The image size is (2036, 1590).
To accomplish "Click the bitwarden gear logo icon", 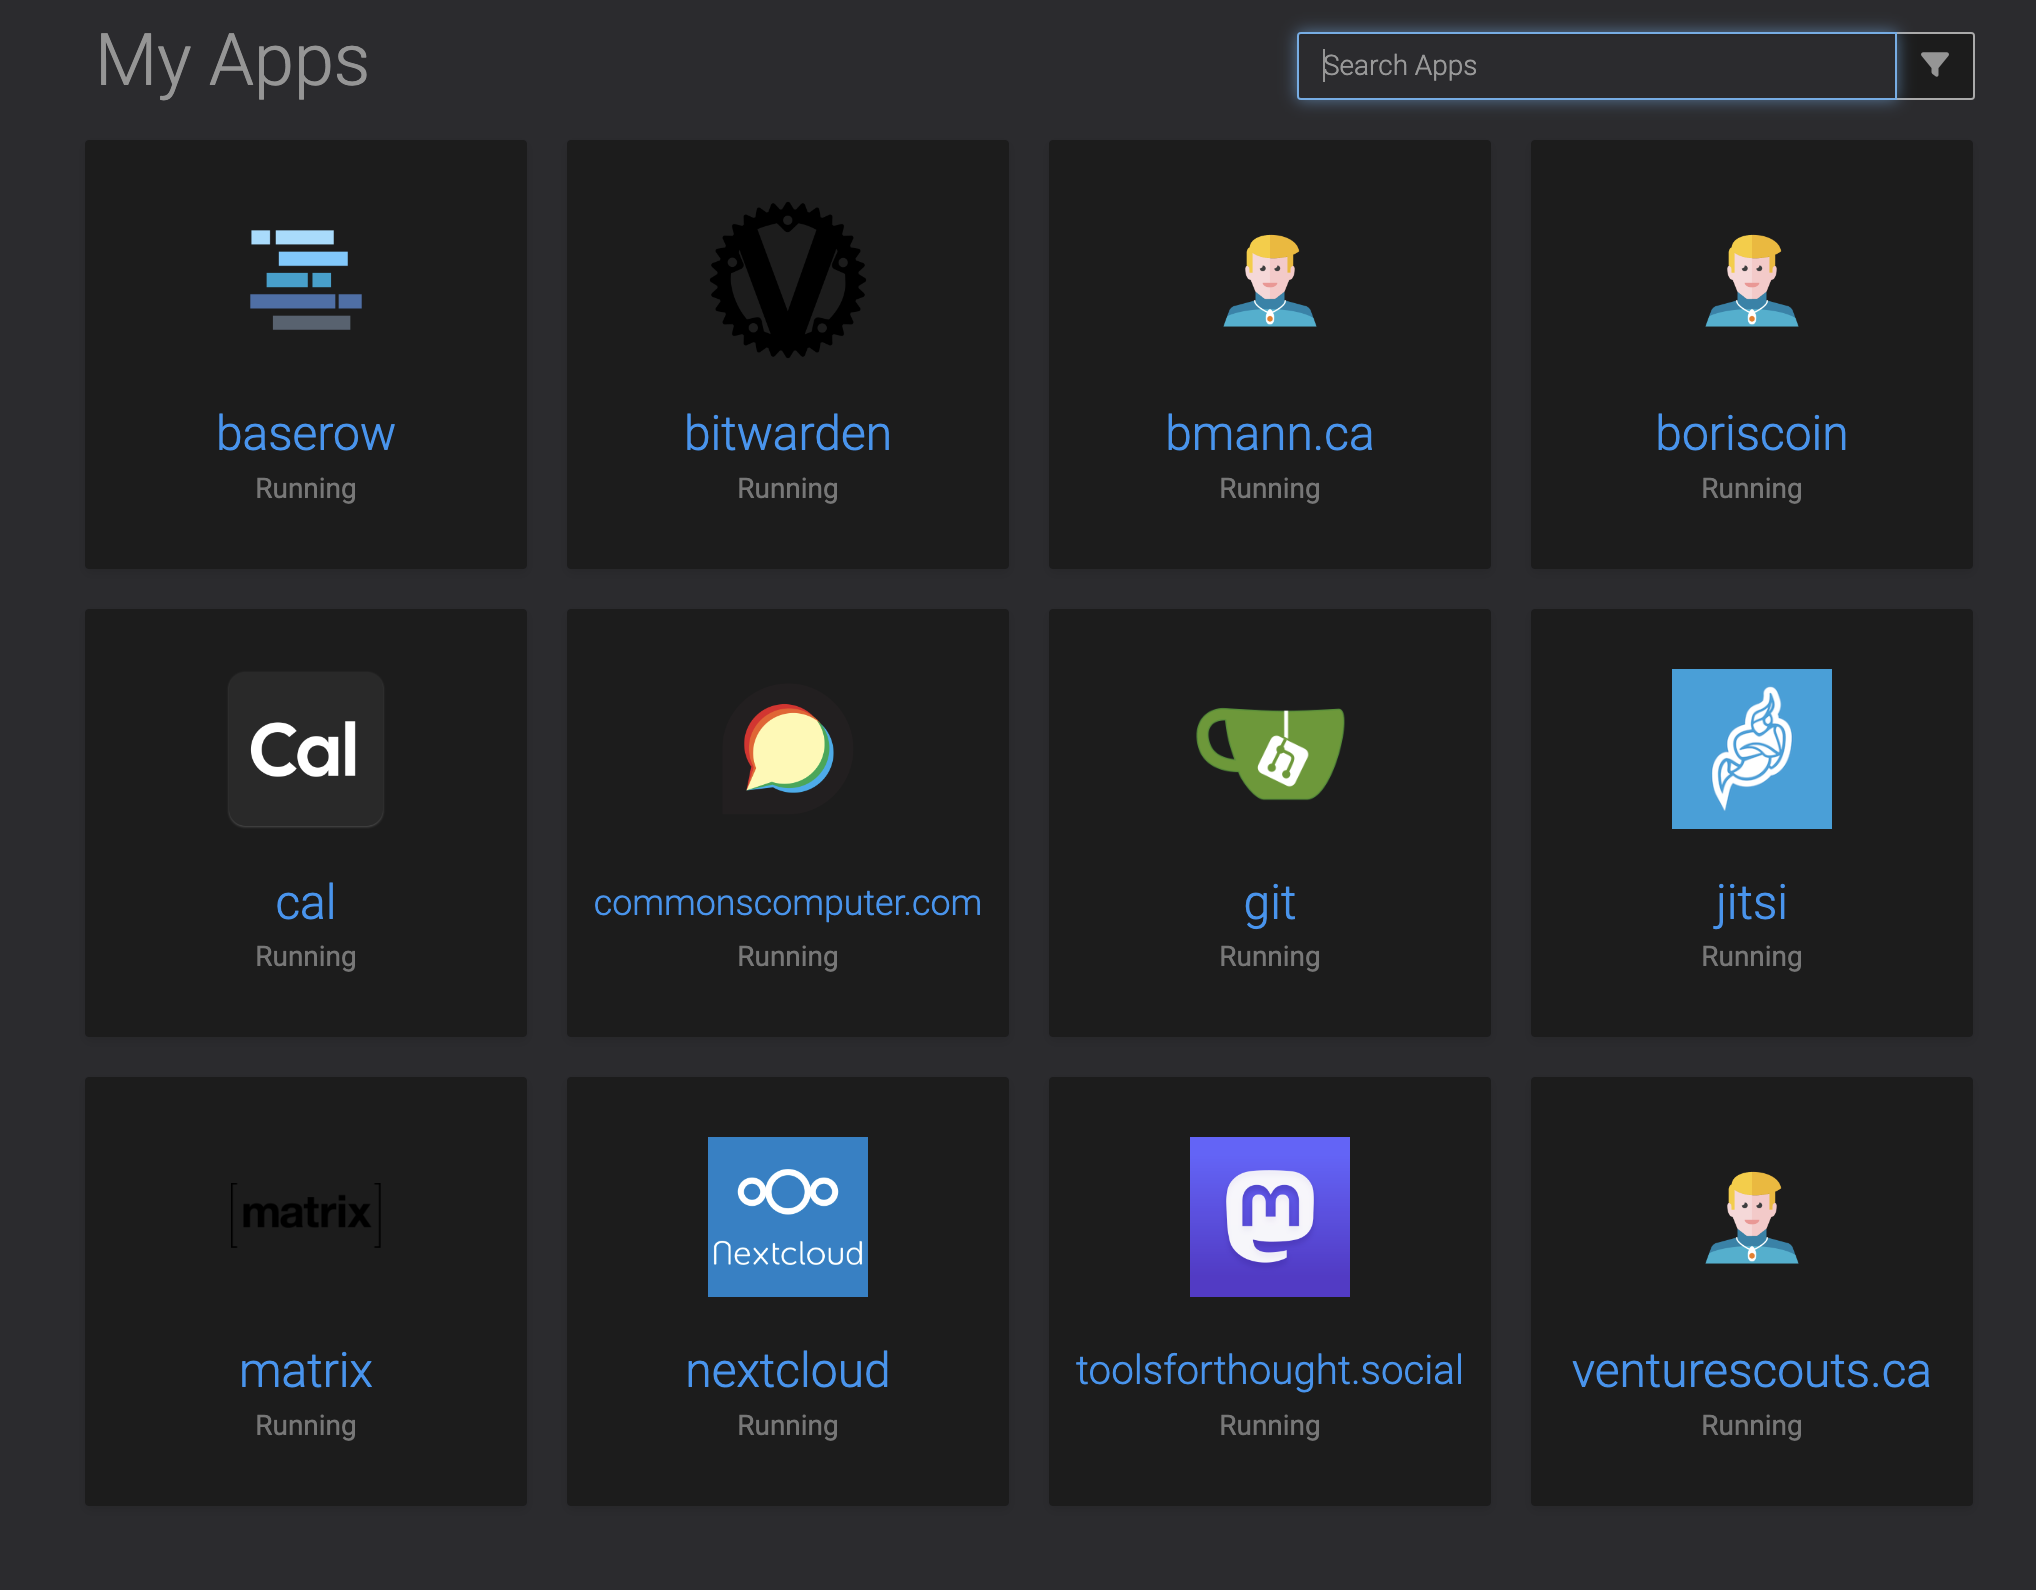I will 788,280.
